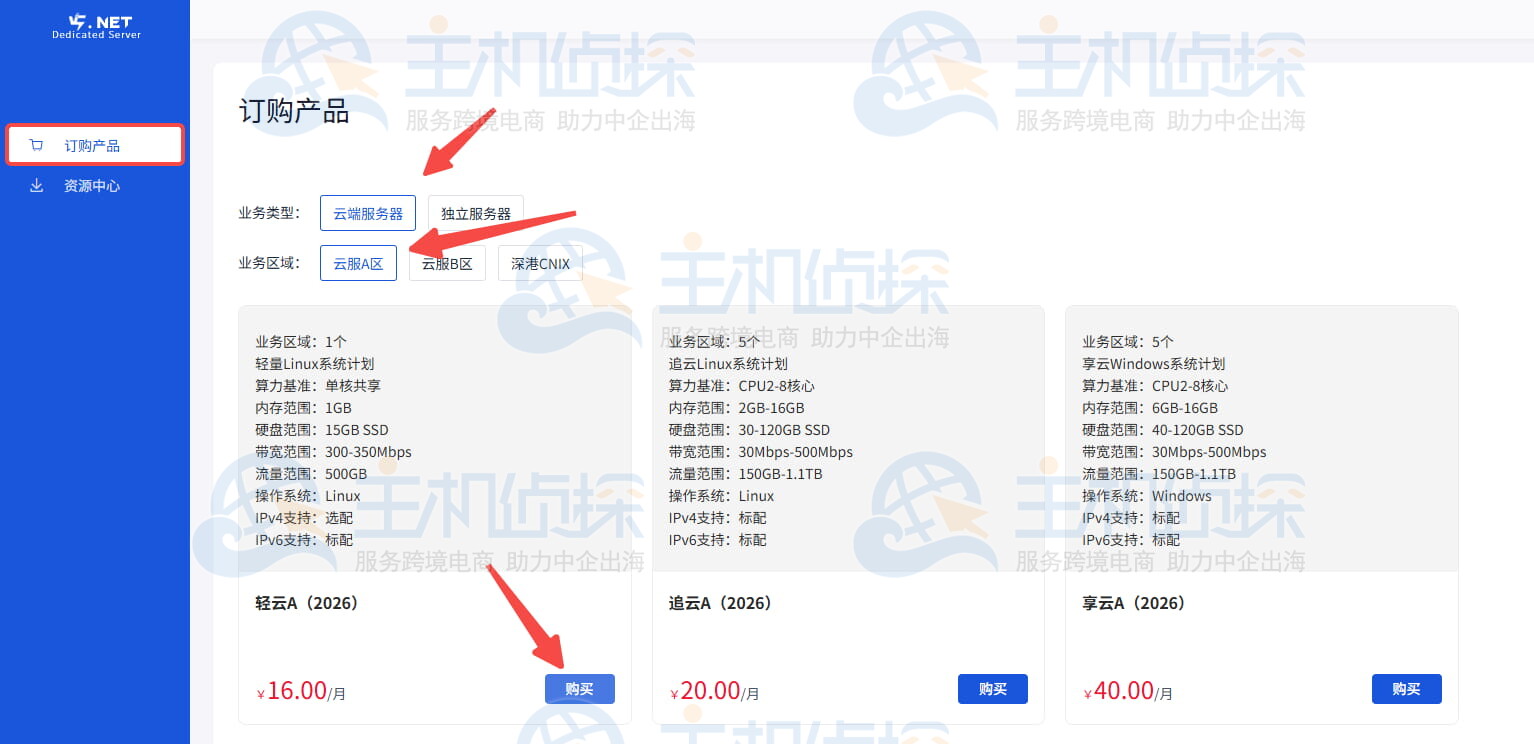
Task: Click the 享云A (2026) product title
Action: 1133,603
